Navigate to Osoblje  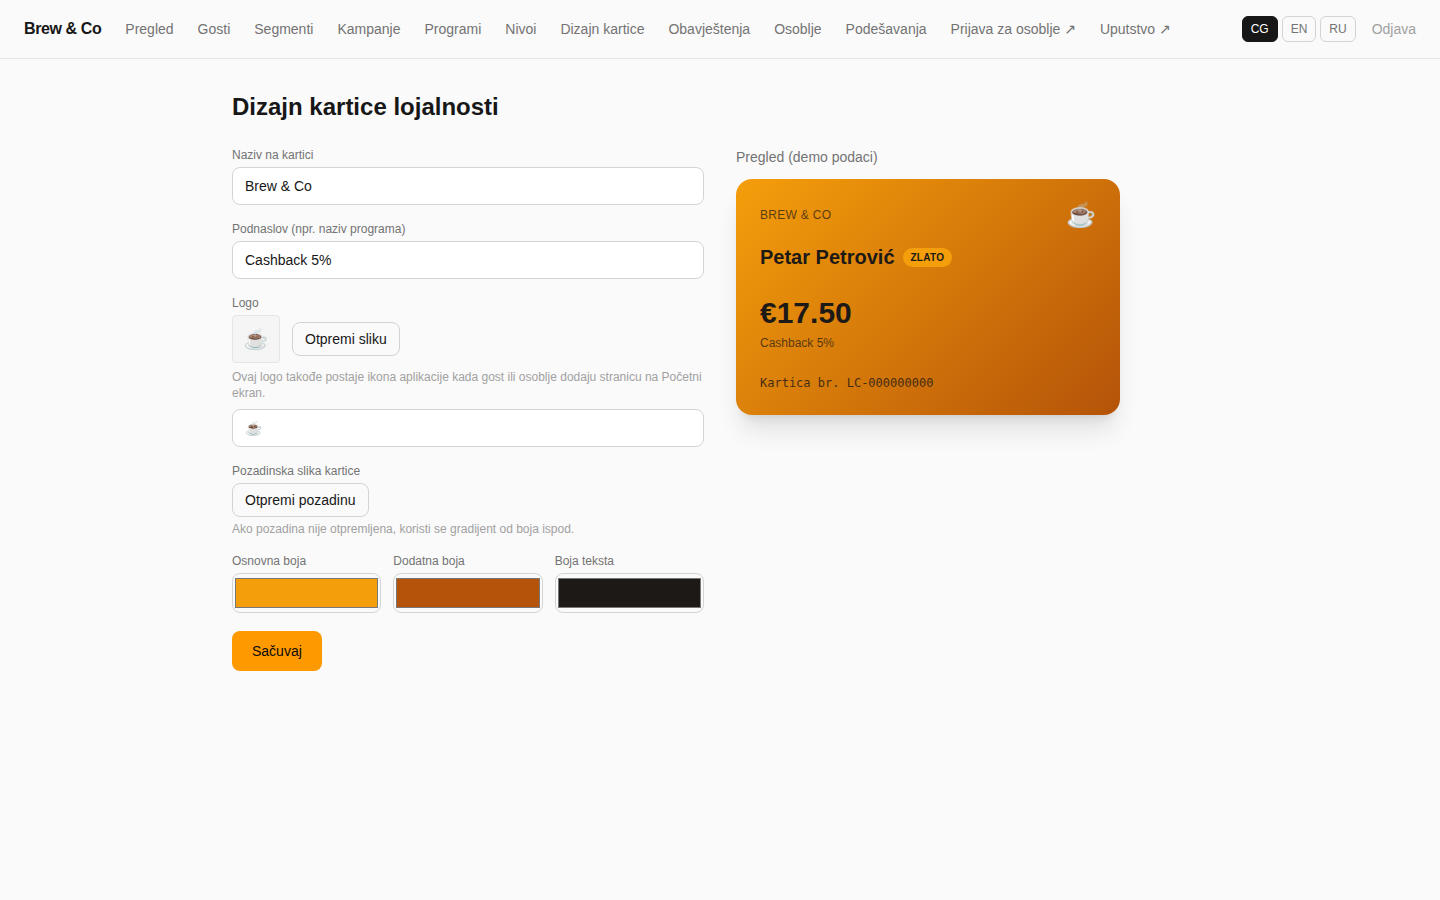click(798, 29)
